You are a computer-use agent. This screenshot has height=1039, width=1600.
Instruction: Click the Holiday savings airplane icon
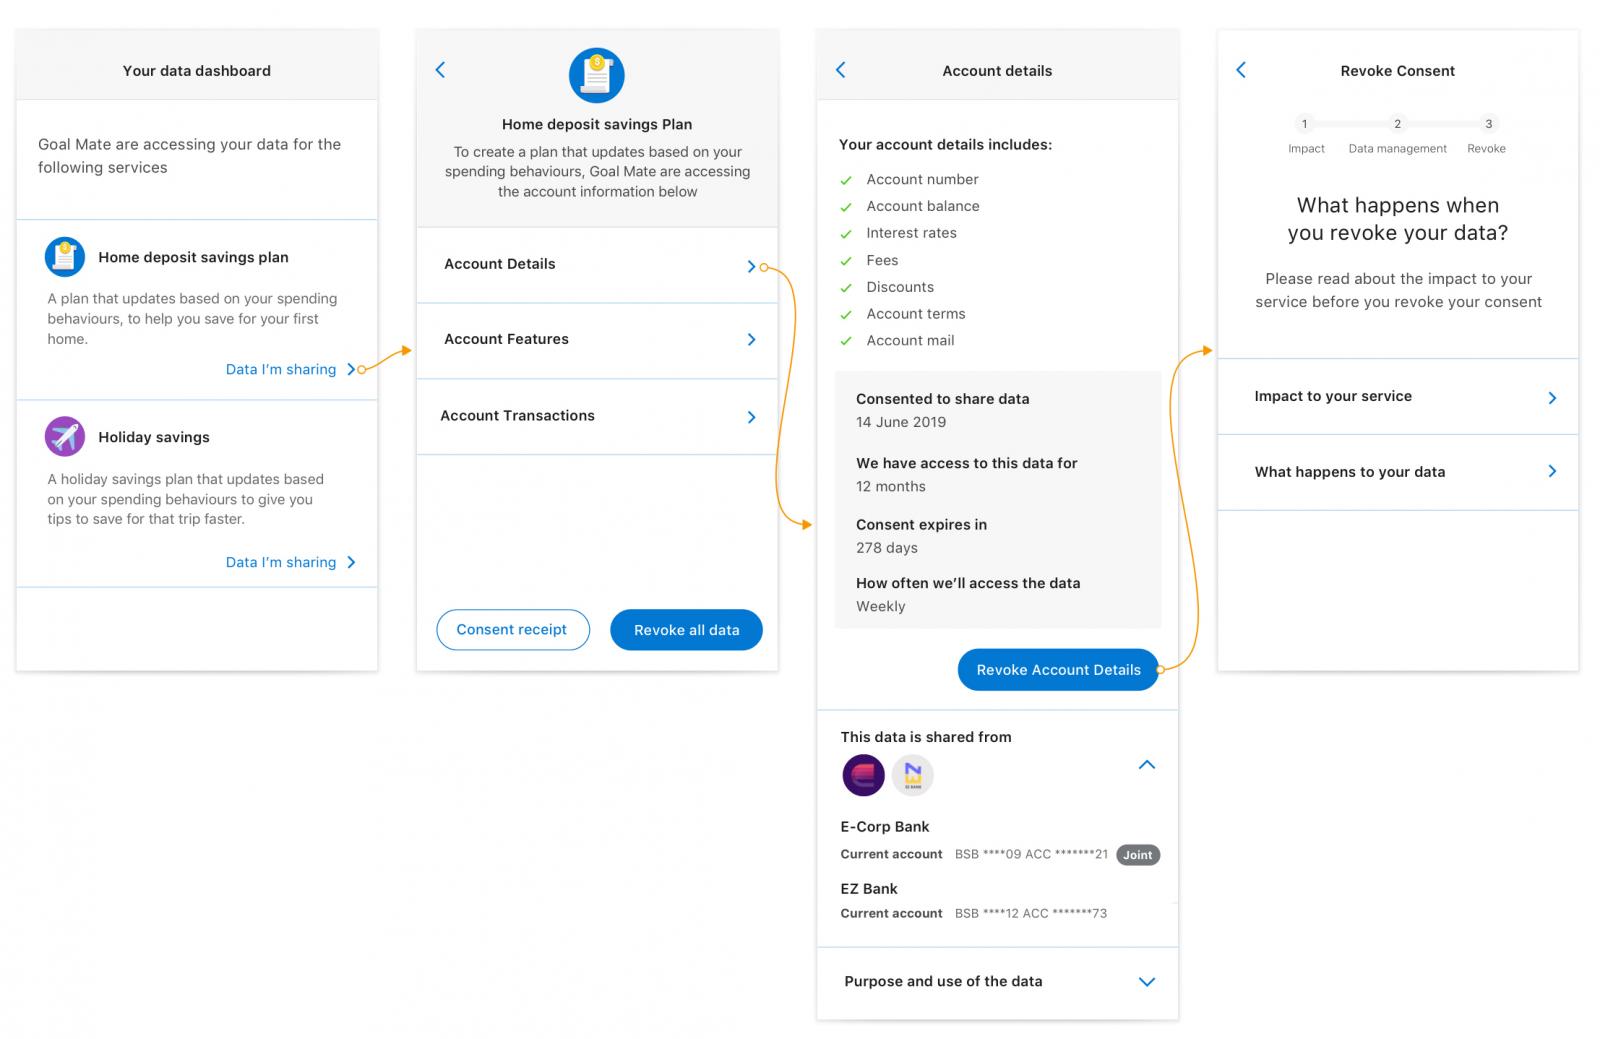pyautogui.click(x=65, y=437)
